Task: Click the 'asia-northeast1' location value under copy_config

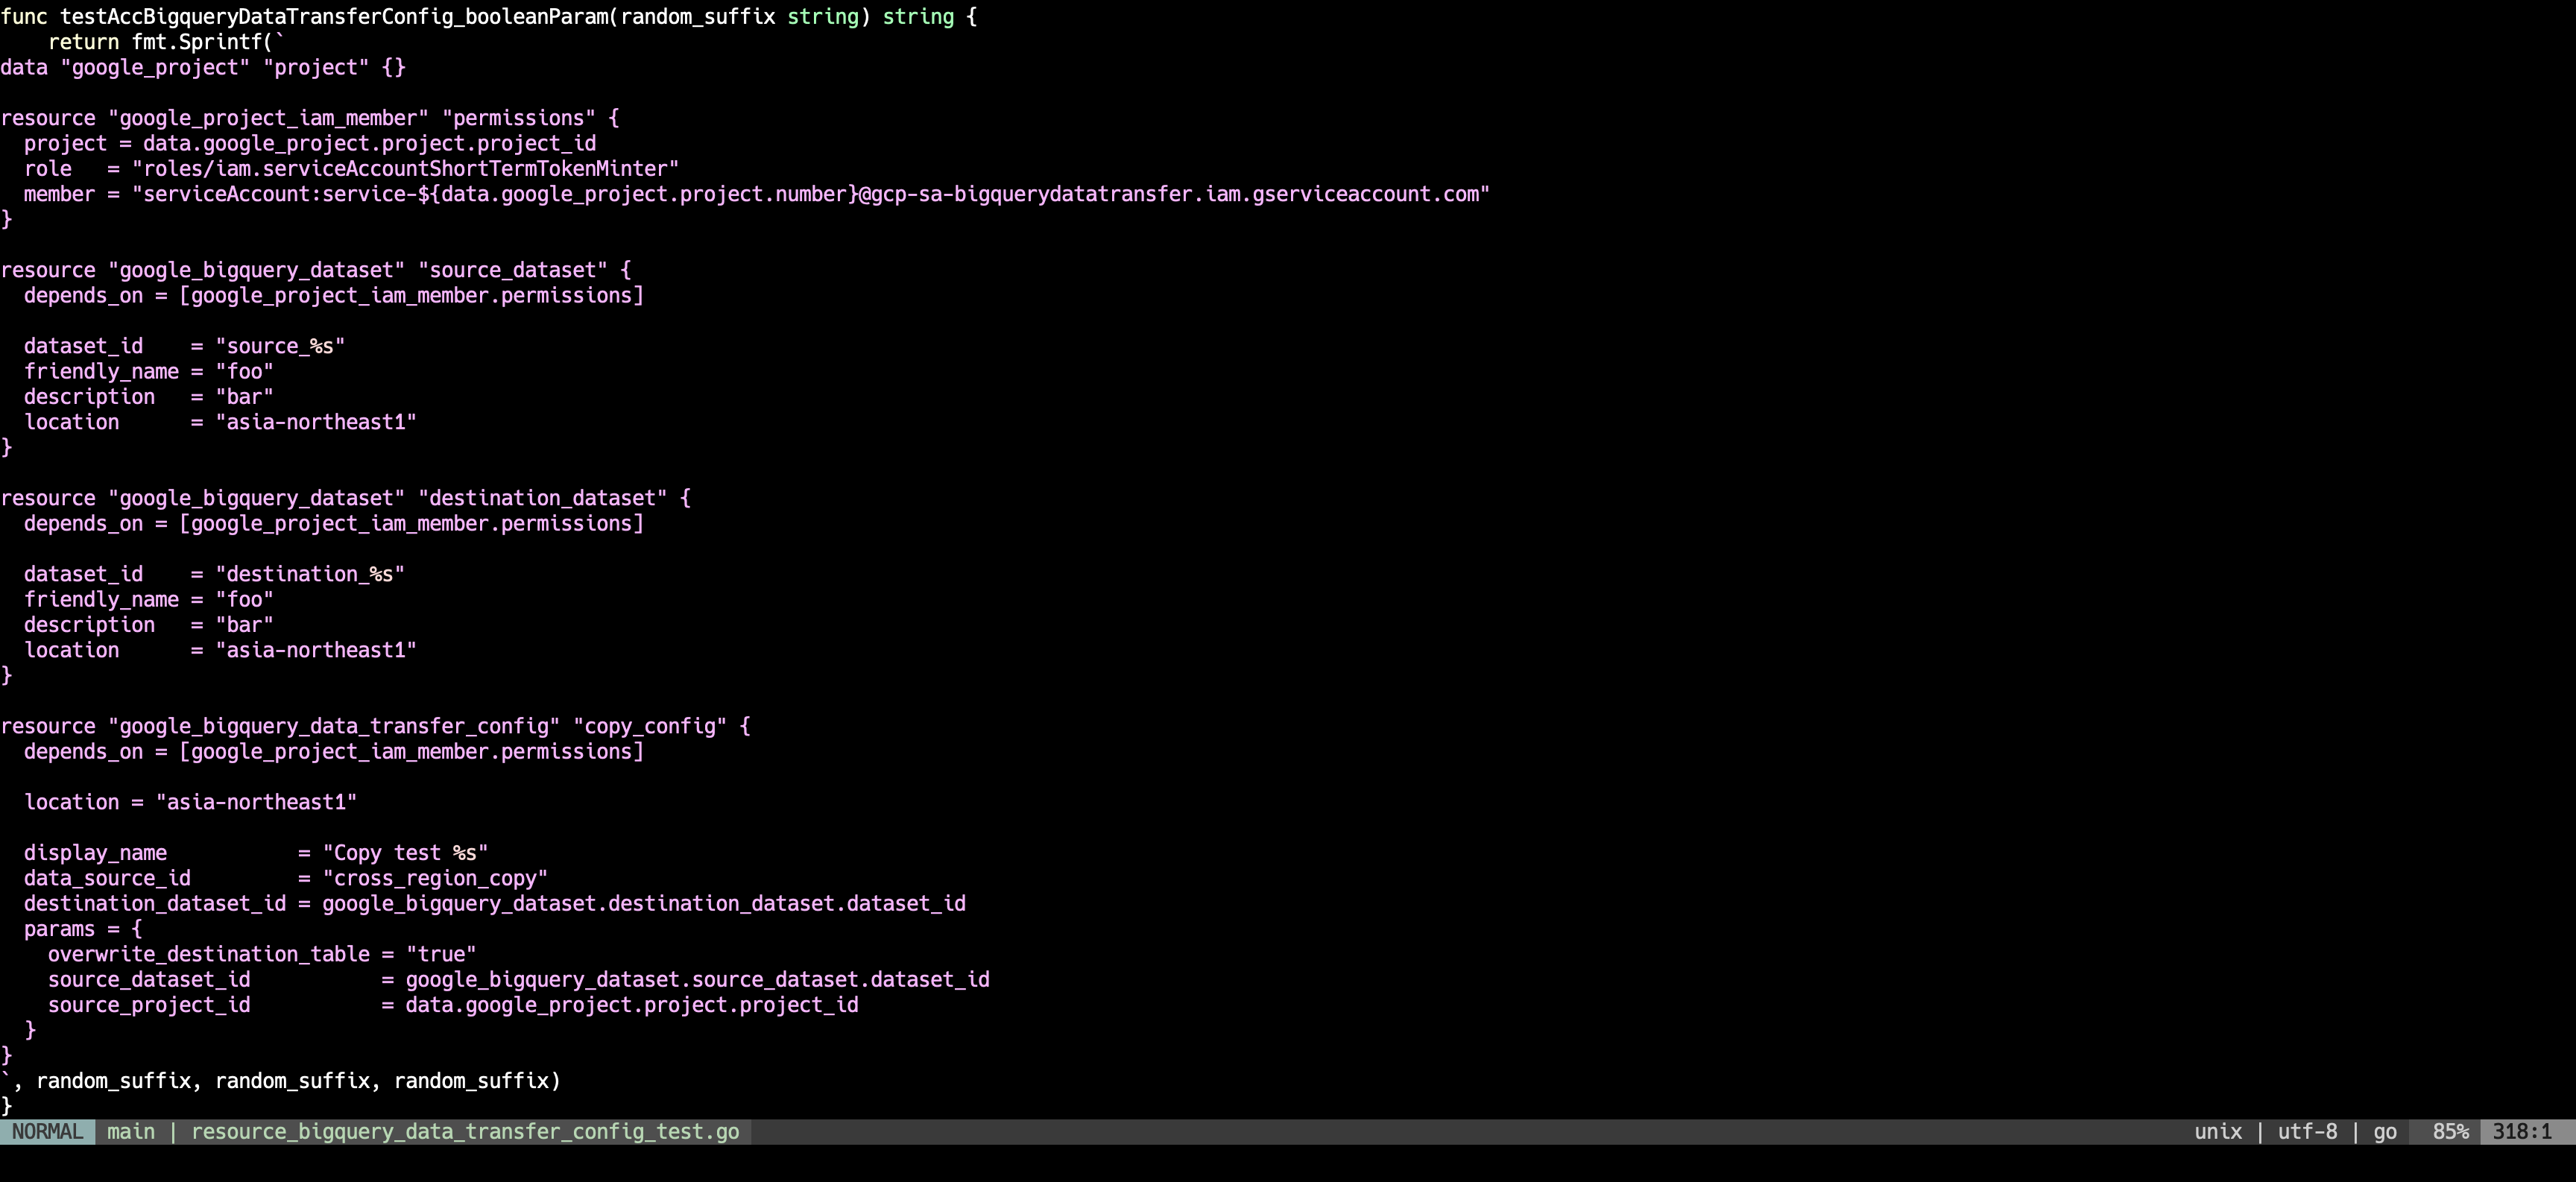Action: pos(255,802)
